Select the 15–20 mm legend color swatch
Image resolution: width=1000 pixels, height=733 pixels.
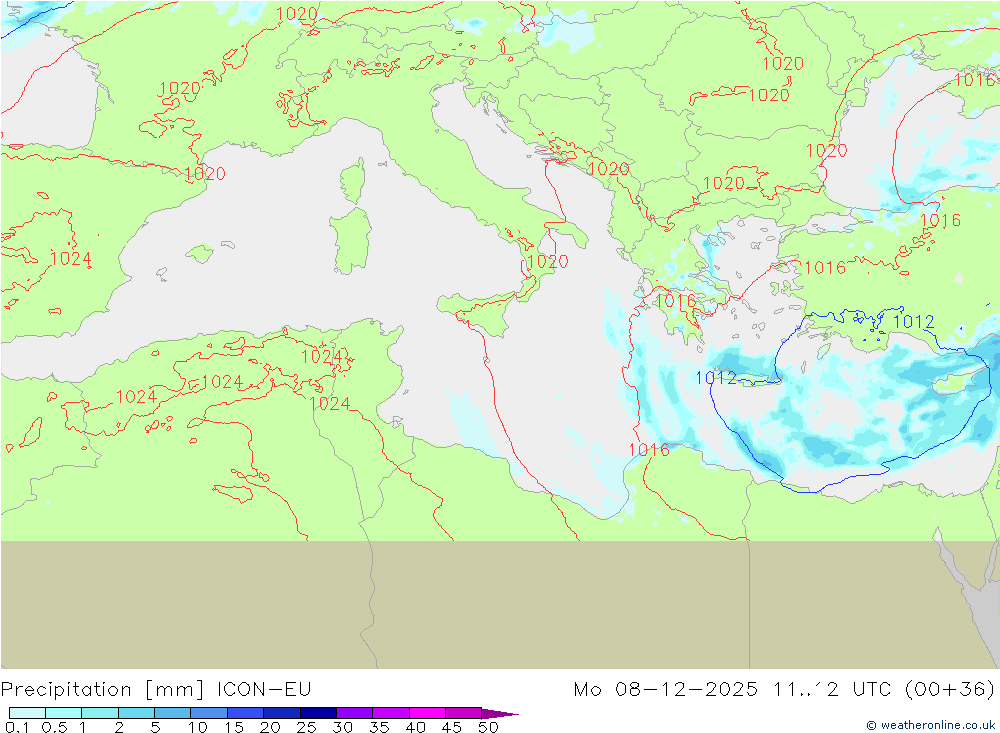[246, 713]
